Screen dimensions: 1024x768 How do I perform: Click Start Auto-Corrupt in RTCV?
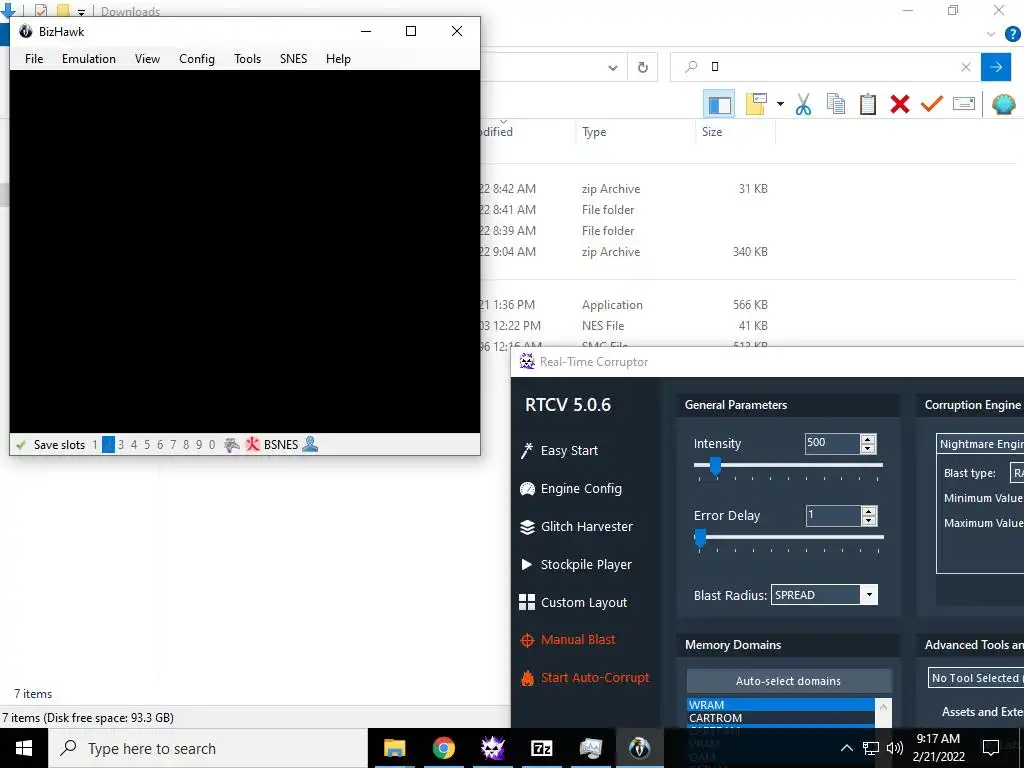[x=584, y=677]
